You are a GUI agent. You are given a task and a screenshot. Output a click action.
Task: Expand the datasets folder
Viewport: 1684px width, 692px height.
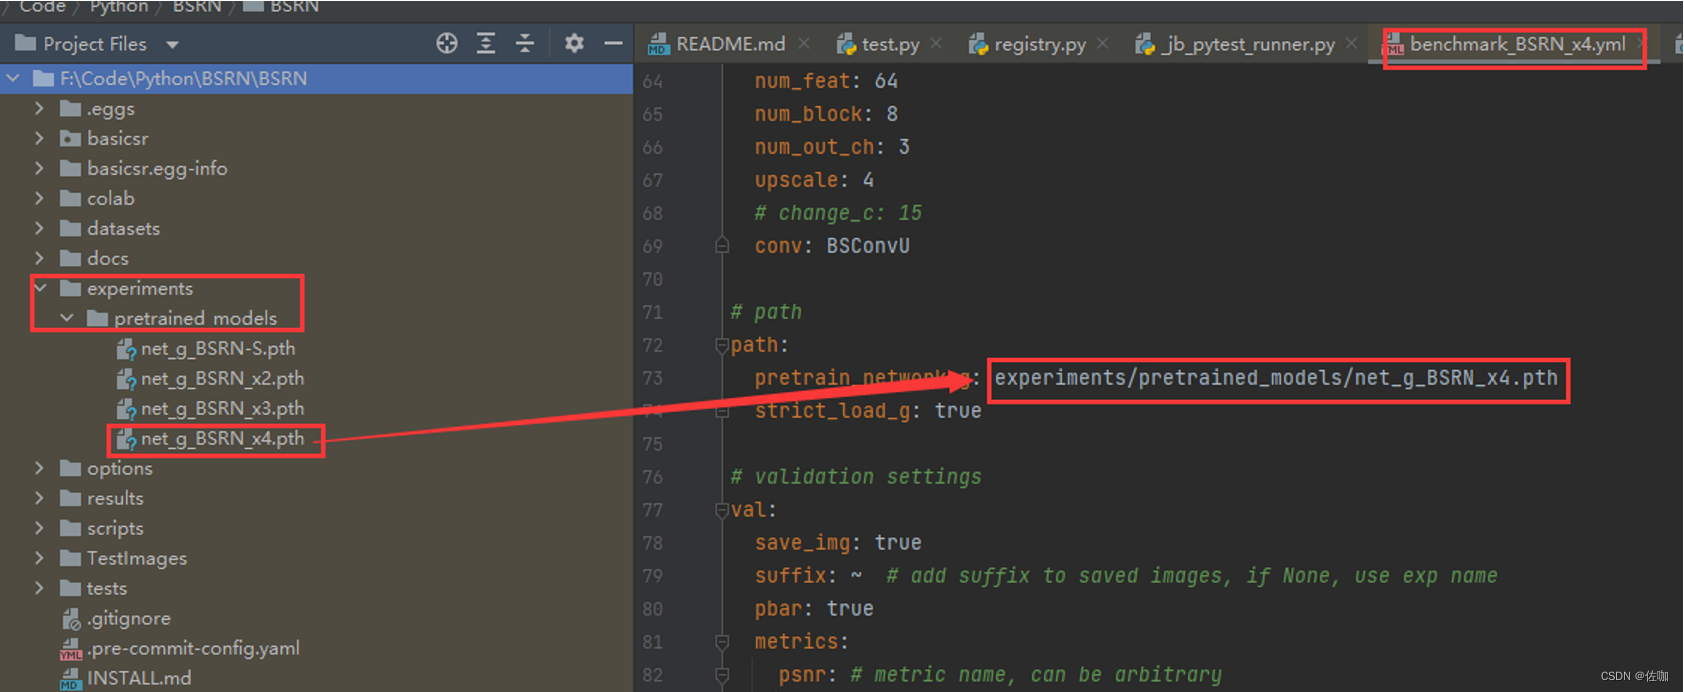click(x=39, y=228)
